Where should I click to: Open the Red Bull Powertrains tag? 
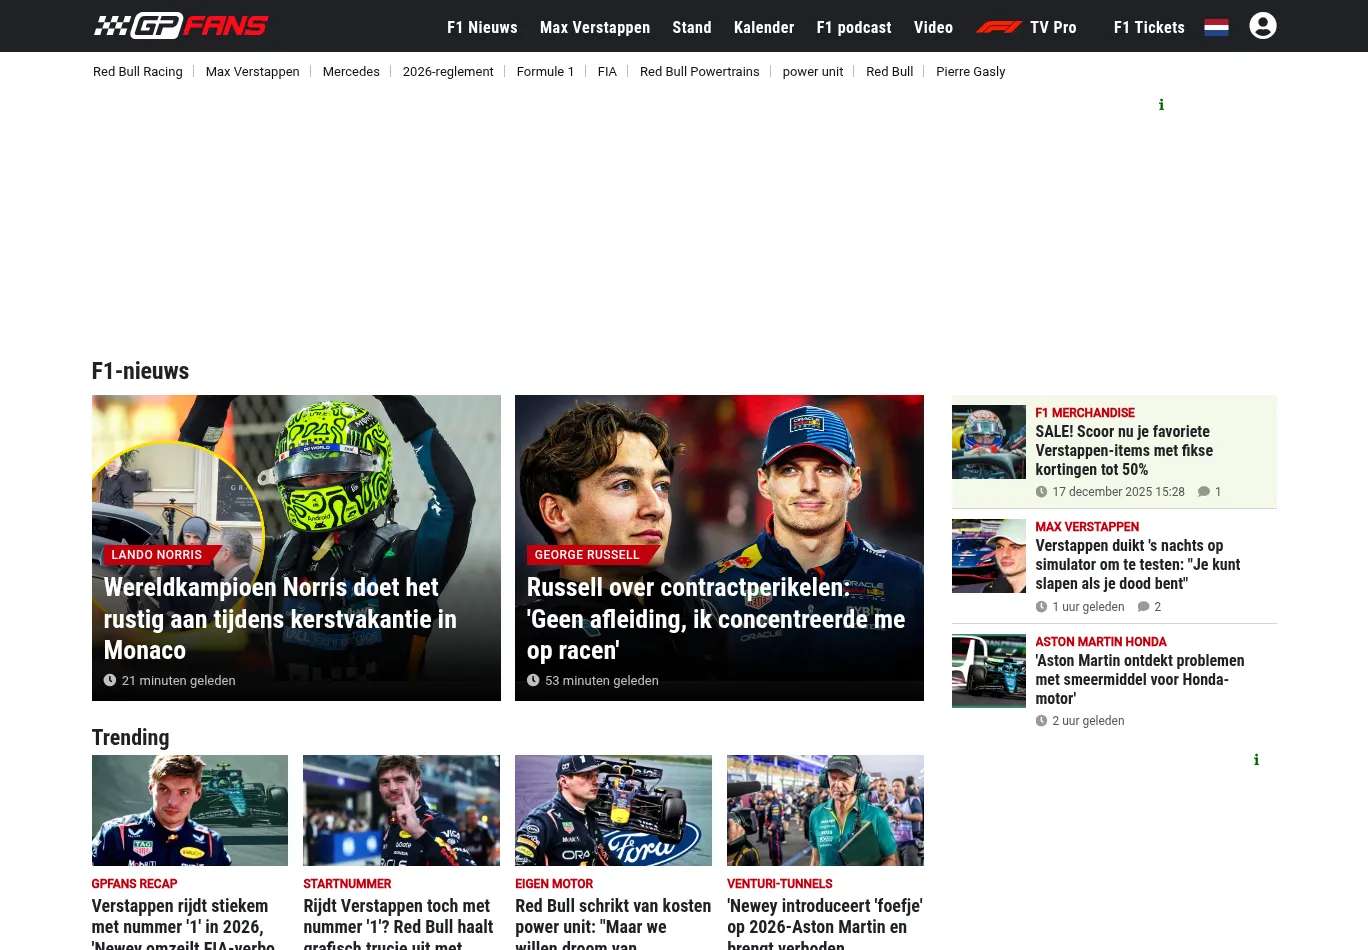pos(699,72)
